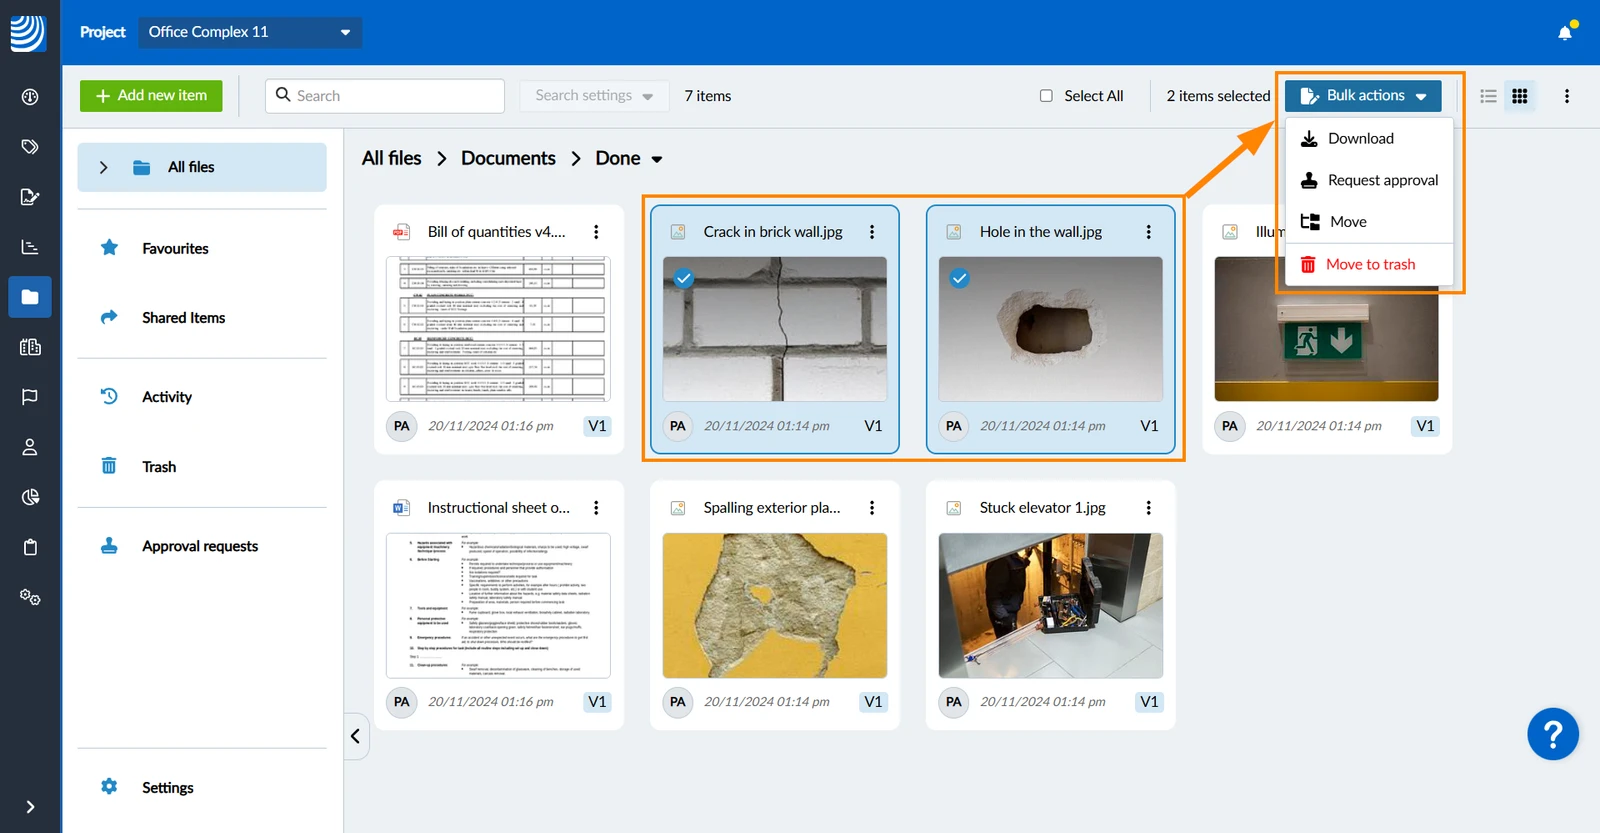Deselect Hole in the wall image

(960, 278)
